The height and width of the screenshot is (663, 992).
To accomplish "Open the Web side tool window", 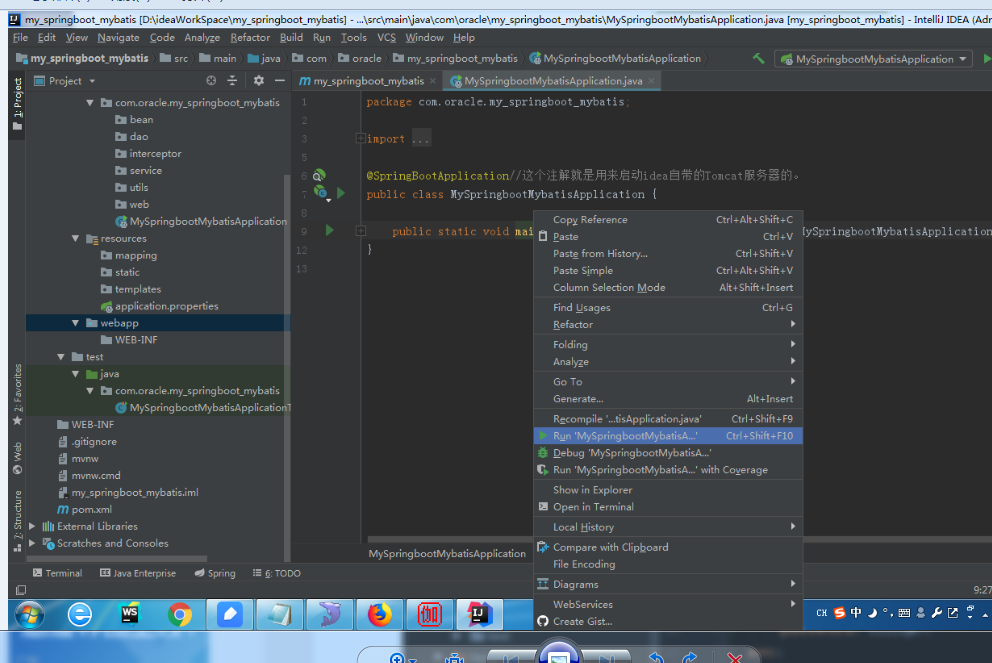I will tap(18, 458).
